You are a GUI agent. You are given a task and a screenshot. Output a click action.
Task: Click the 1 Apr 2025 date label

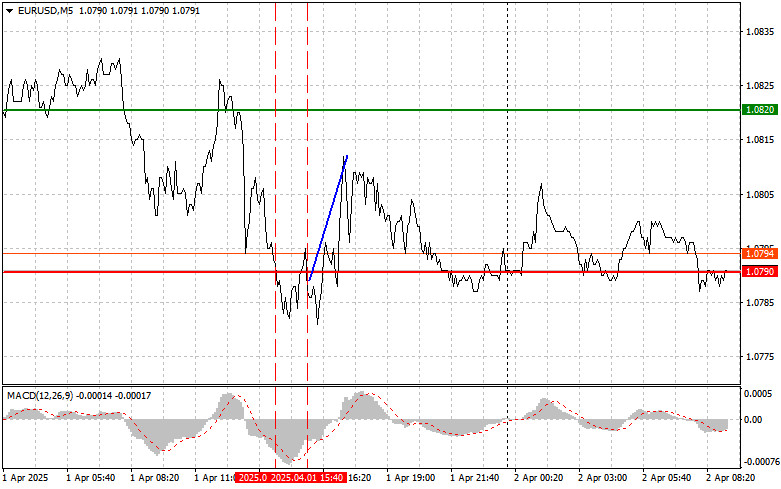pyautogui.click(x=26, y=478)
